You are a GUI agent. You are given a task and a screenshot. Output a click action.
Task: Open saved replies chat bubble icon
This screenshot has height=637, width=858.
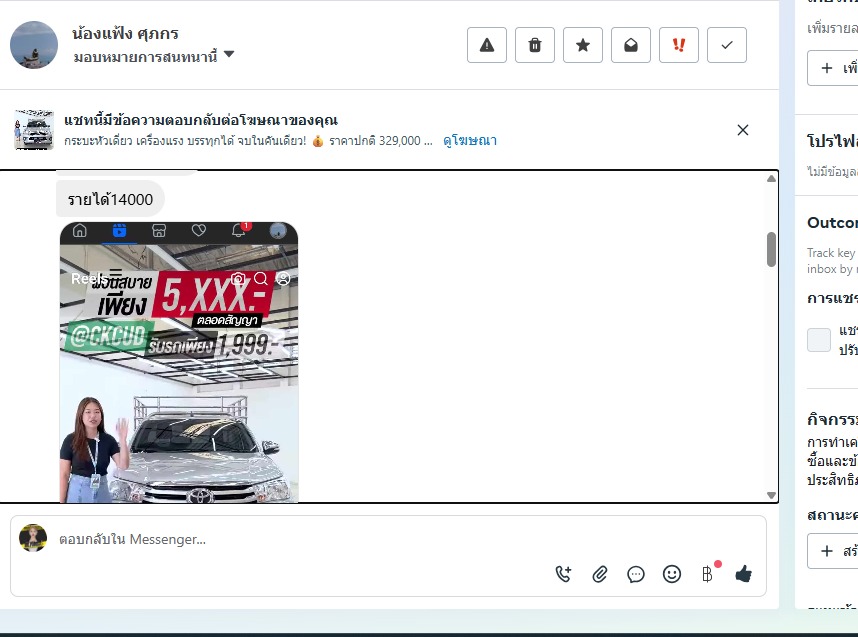coord(636,574)
